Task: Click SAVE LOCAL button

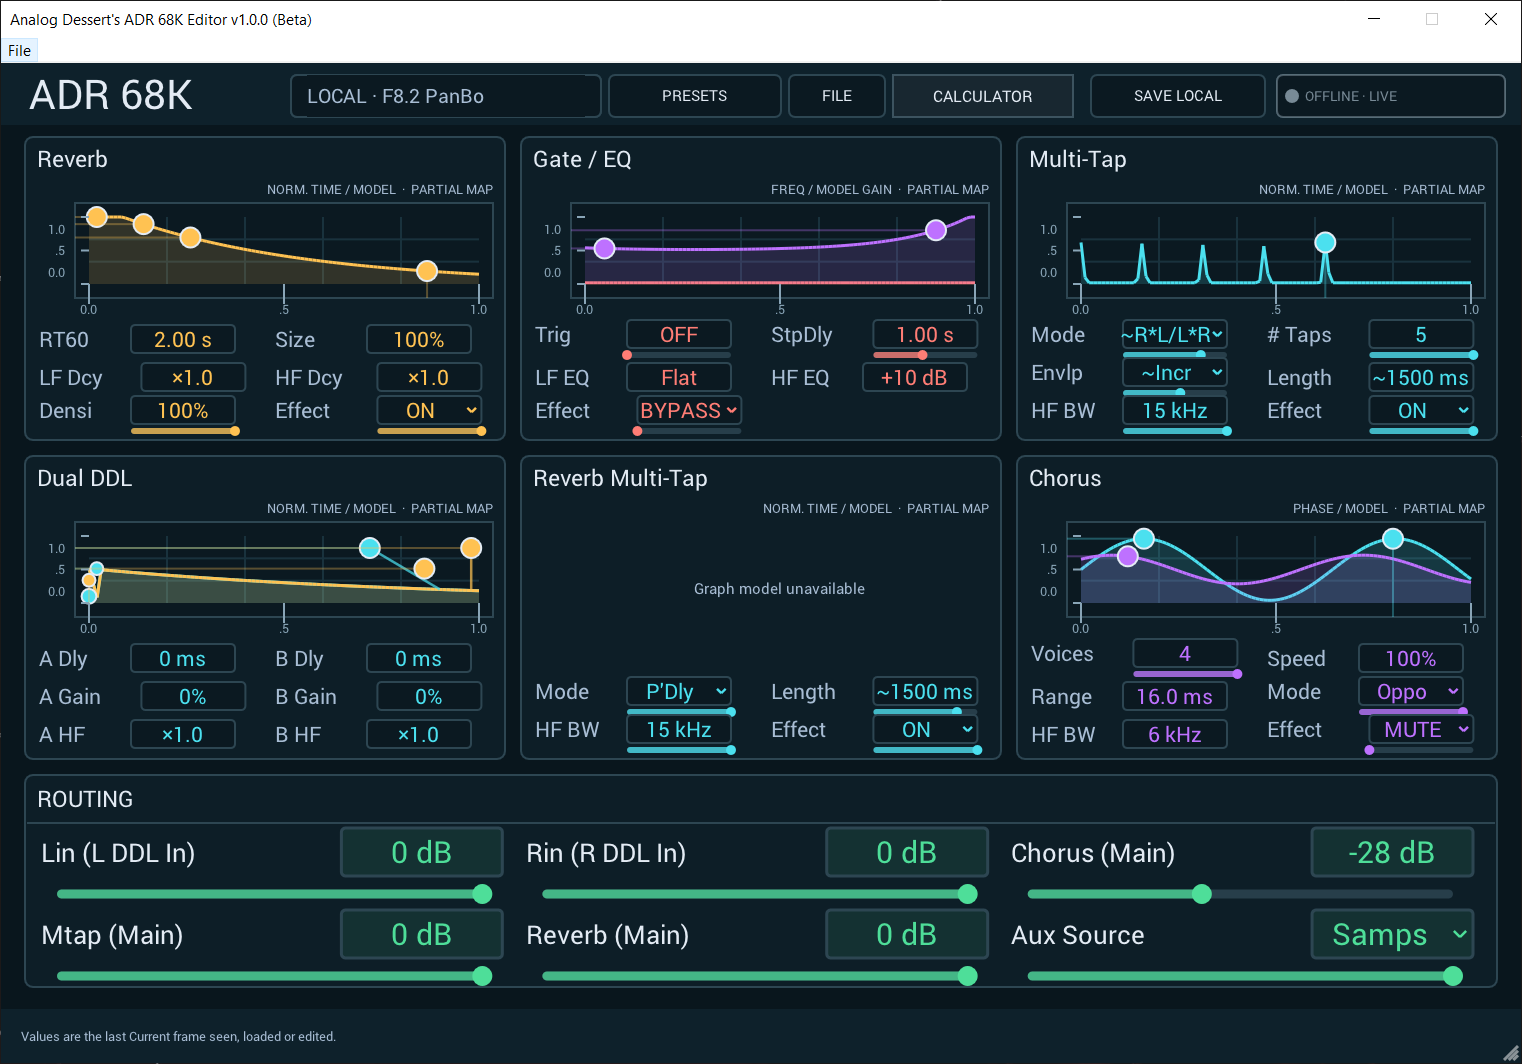Action: (x=1177, y=96)
